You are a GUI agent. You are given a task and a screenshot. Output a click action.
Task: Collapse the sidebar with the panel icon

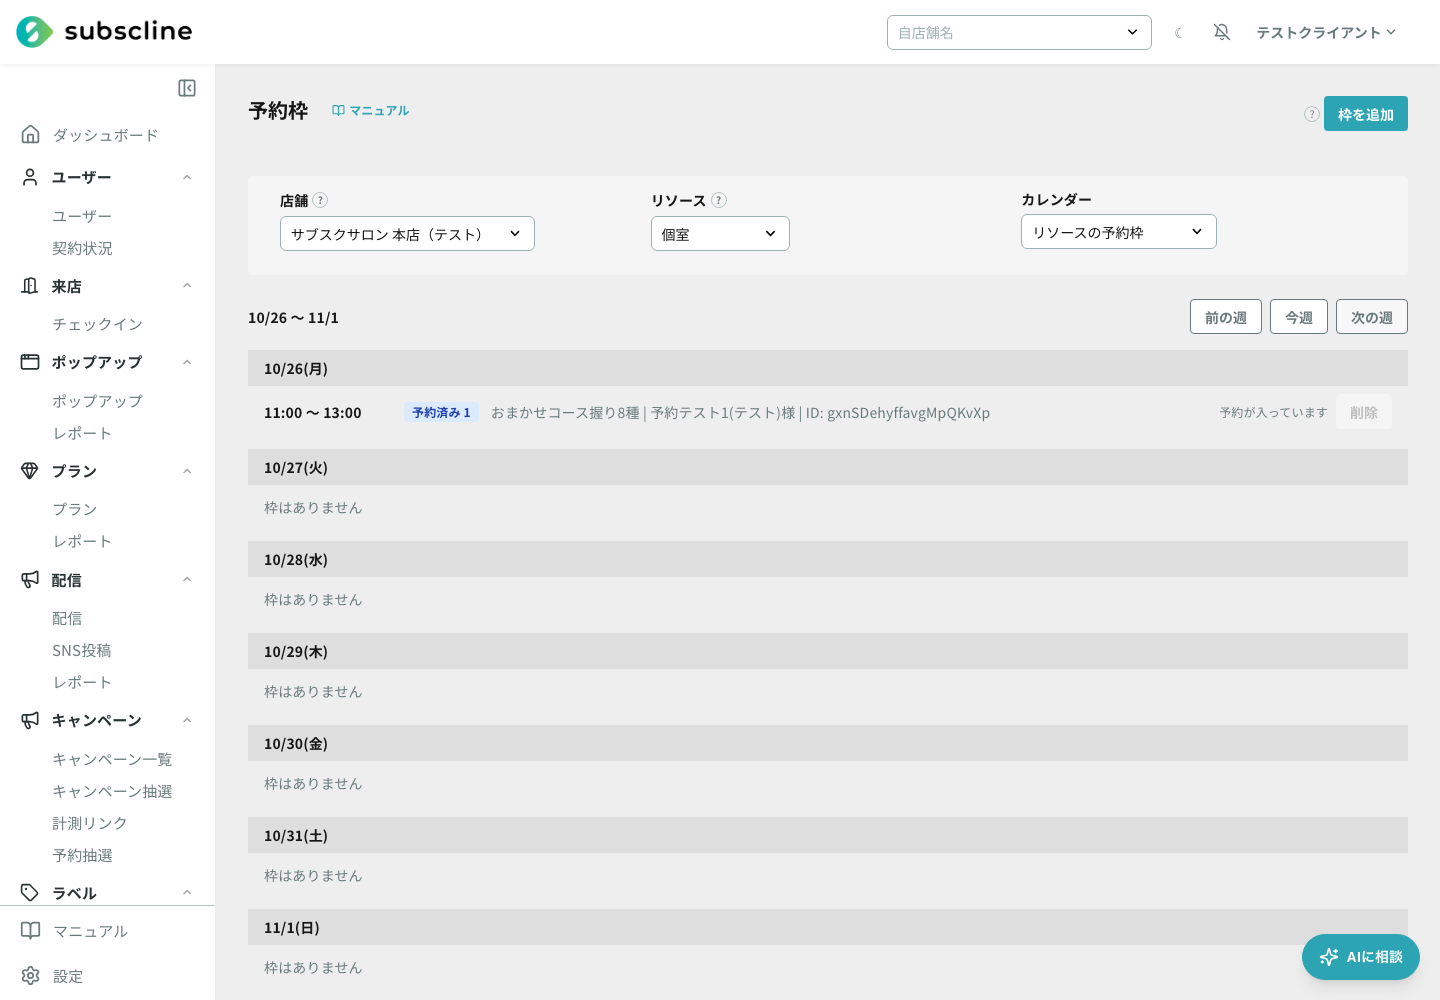pos(187,88)
